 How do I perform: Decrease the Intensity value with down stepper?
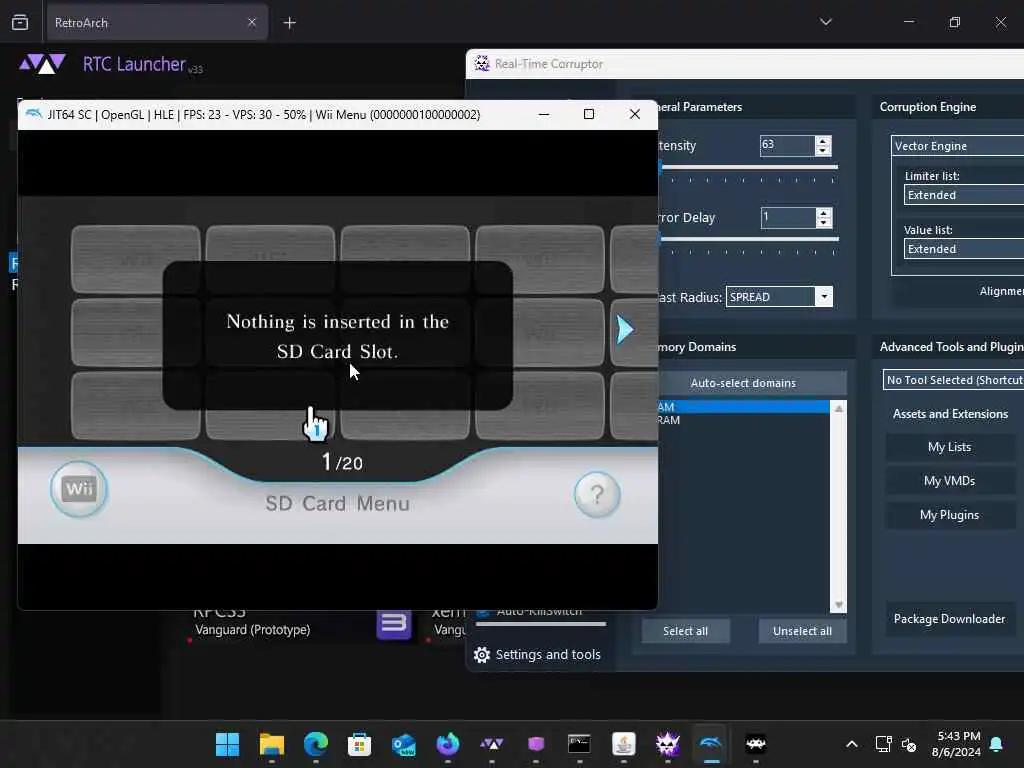[x=823, y=150]
